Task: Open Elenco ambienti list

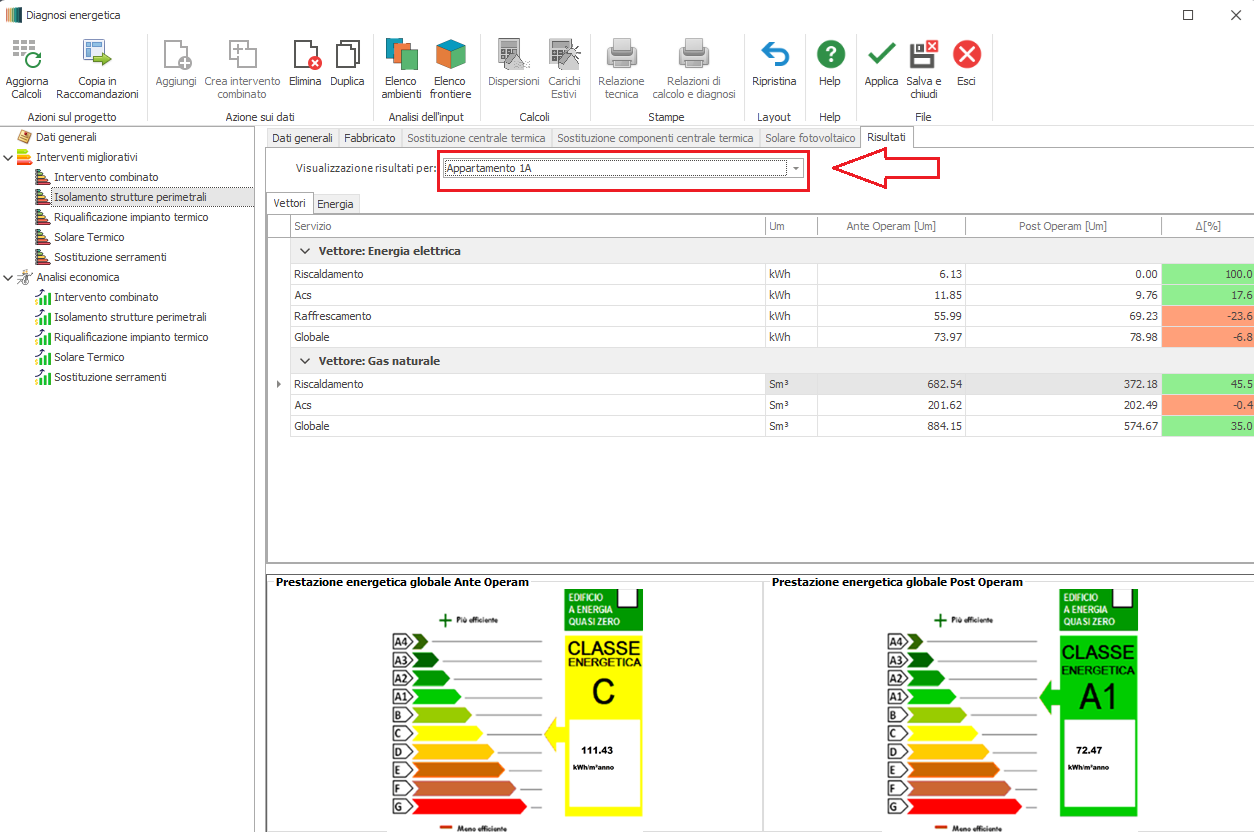Action: pyautogui.click(x=401, y=55)
